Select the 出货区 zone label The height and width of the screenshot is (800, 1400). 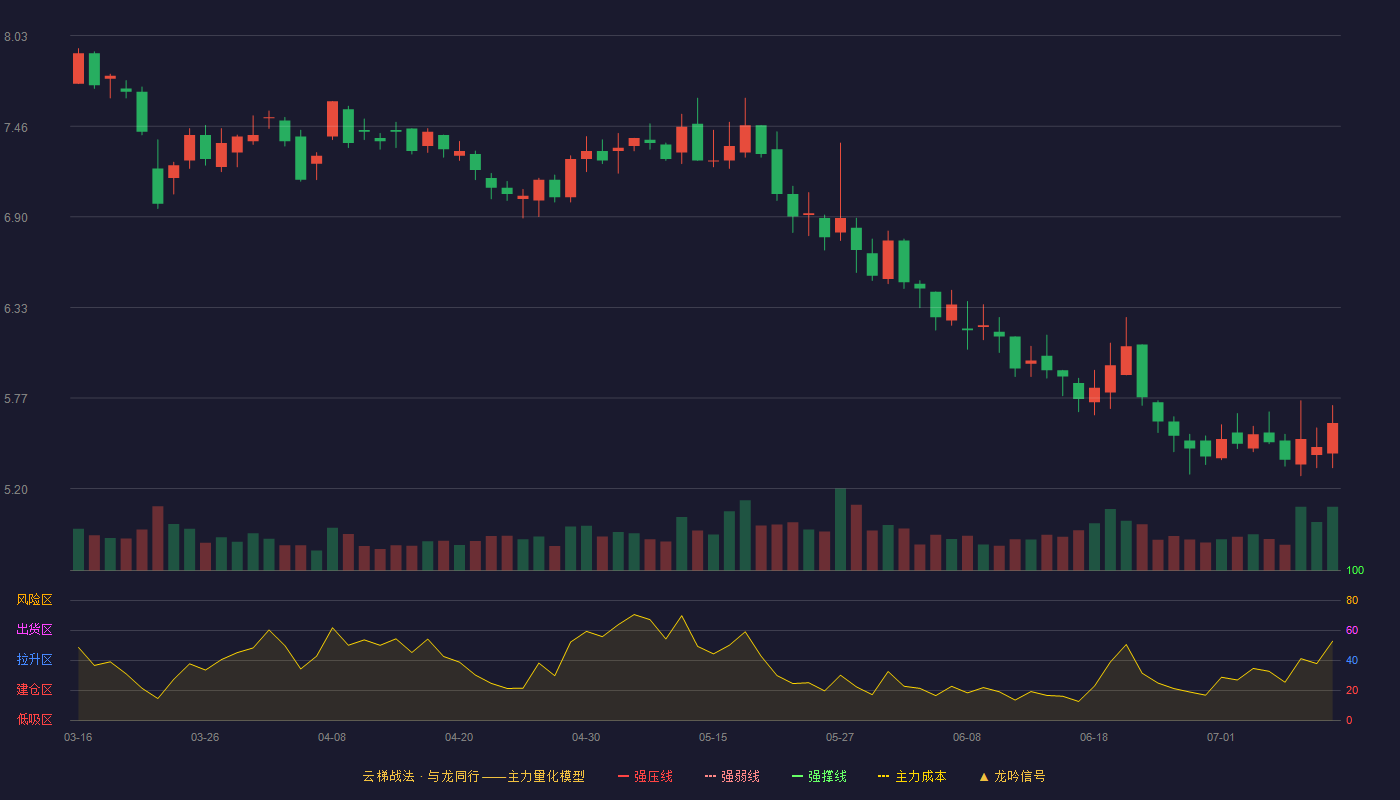[34, 630]
